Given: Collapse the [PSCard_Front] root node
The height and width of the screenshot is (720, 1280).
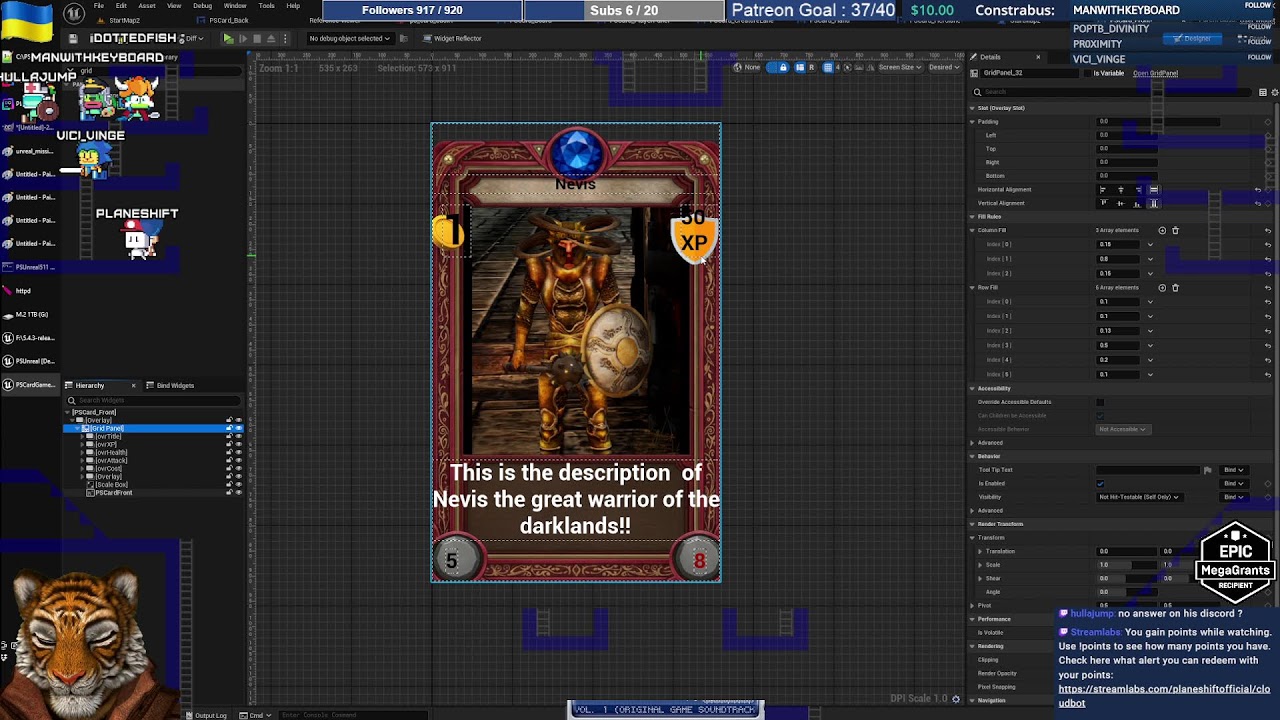Looking at the screenshot, I should point(69,412).
